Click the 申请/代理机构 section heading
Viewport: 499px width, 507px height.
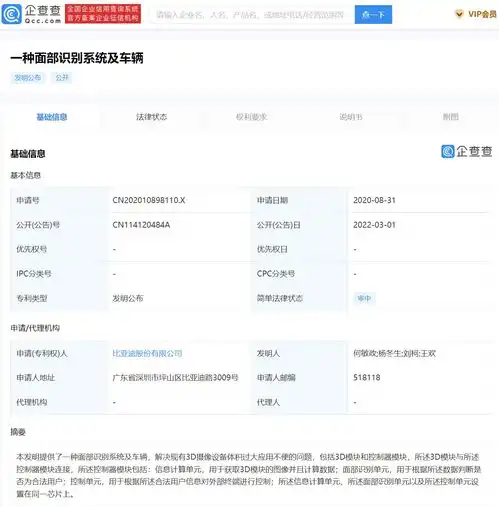35,328
